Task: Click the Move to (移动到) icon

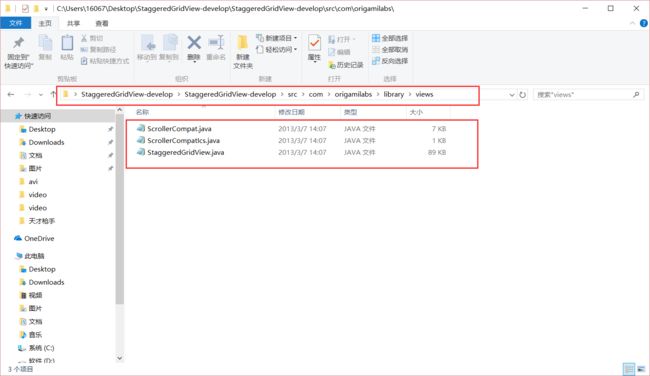Action: [147, 43]
